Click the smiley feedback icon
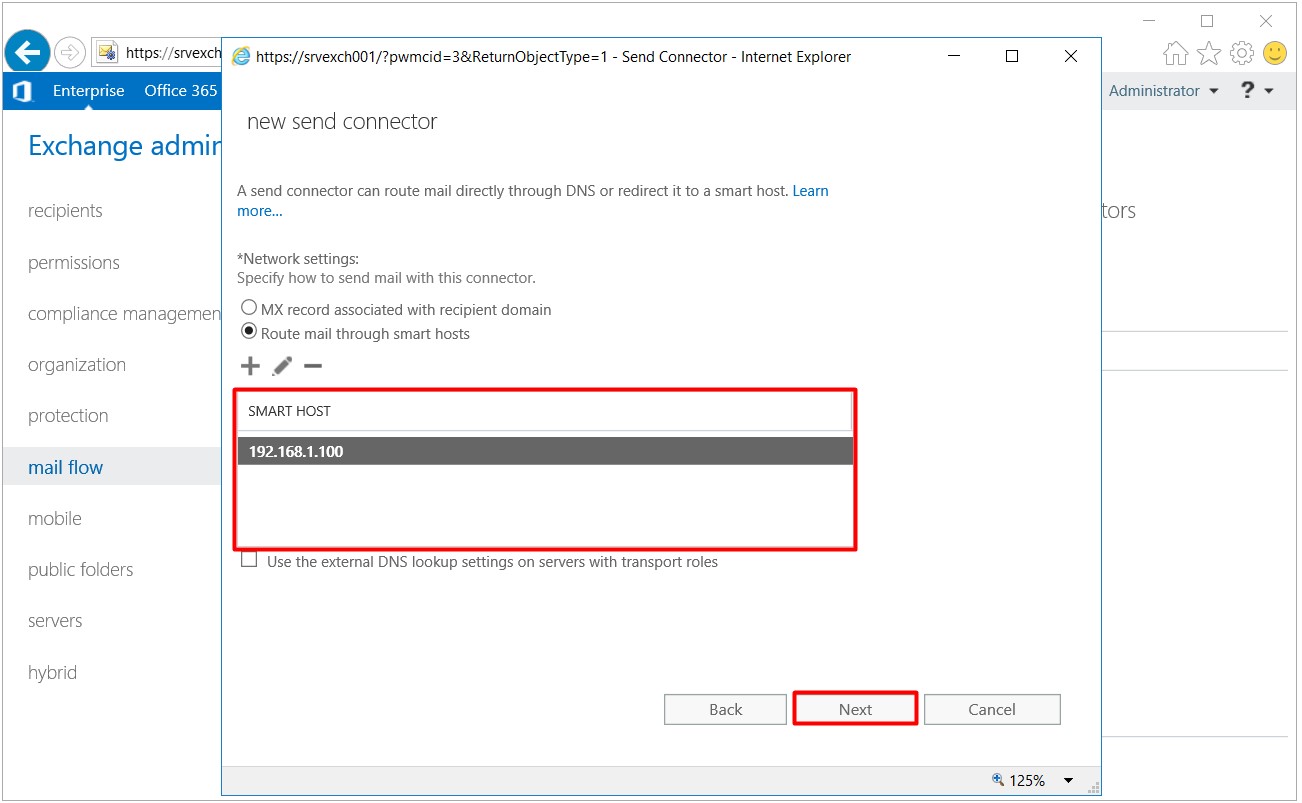Viewport: 1302px width, 803px height. pos(1275,53)
